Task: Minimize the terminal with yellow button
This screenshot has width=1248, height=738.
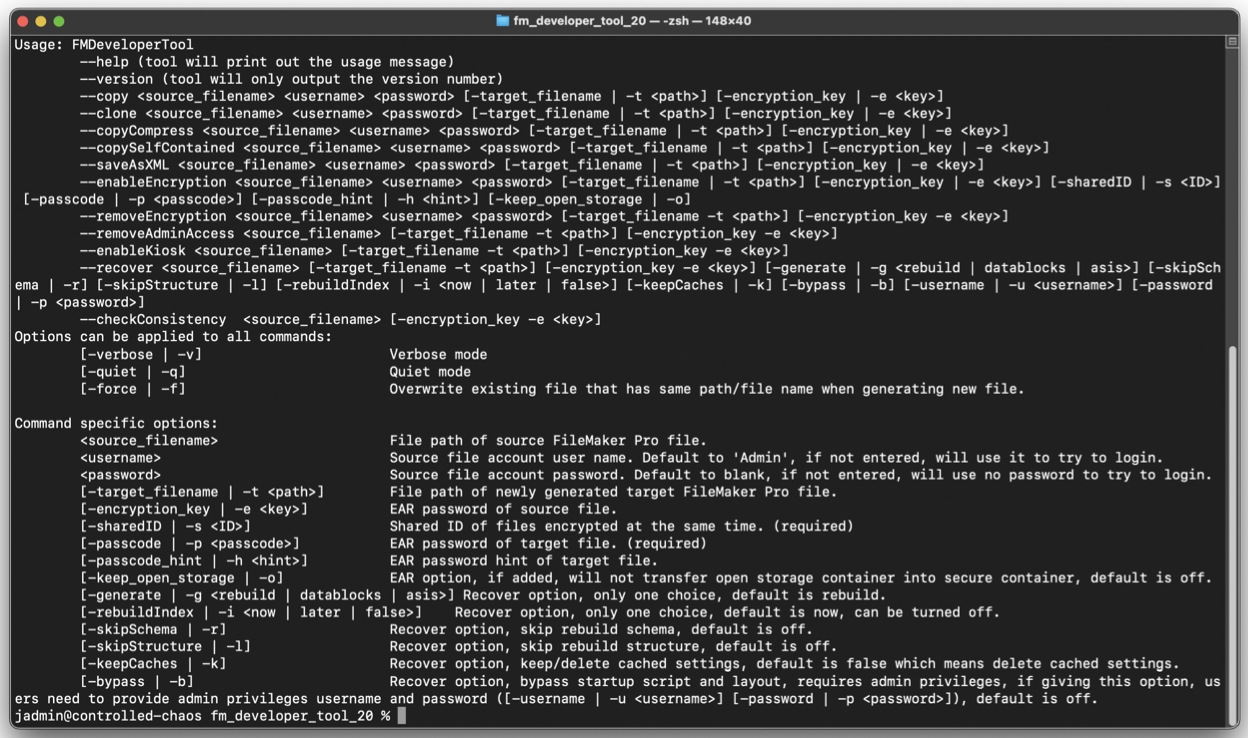Action: 41,20
